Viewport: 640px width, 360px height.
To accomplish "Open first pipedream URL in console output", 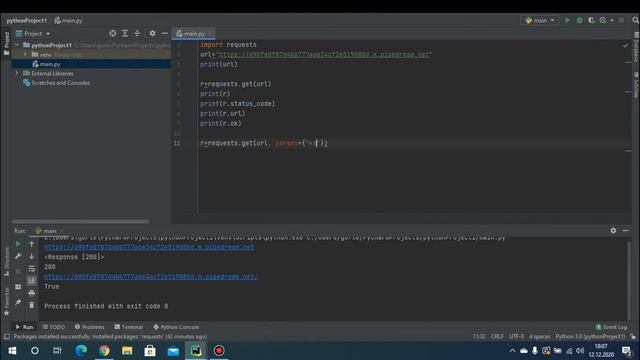I will pyautogui.click(x=149, y=247).
